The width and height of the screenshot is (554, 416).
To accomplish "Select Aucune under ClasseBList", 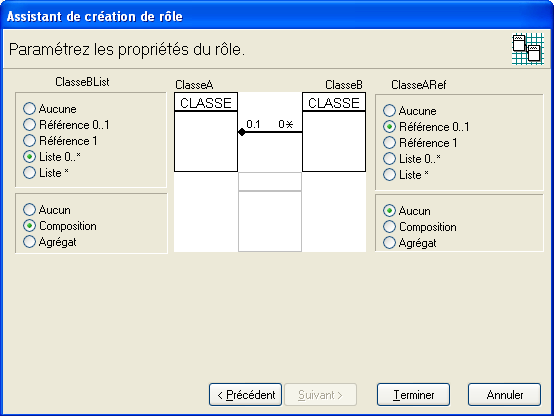I will pos(50,109).
